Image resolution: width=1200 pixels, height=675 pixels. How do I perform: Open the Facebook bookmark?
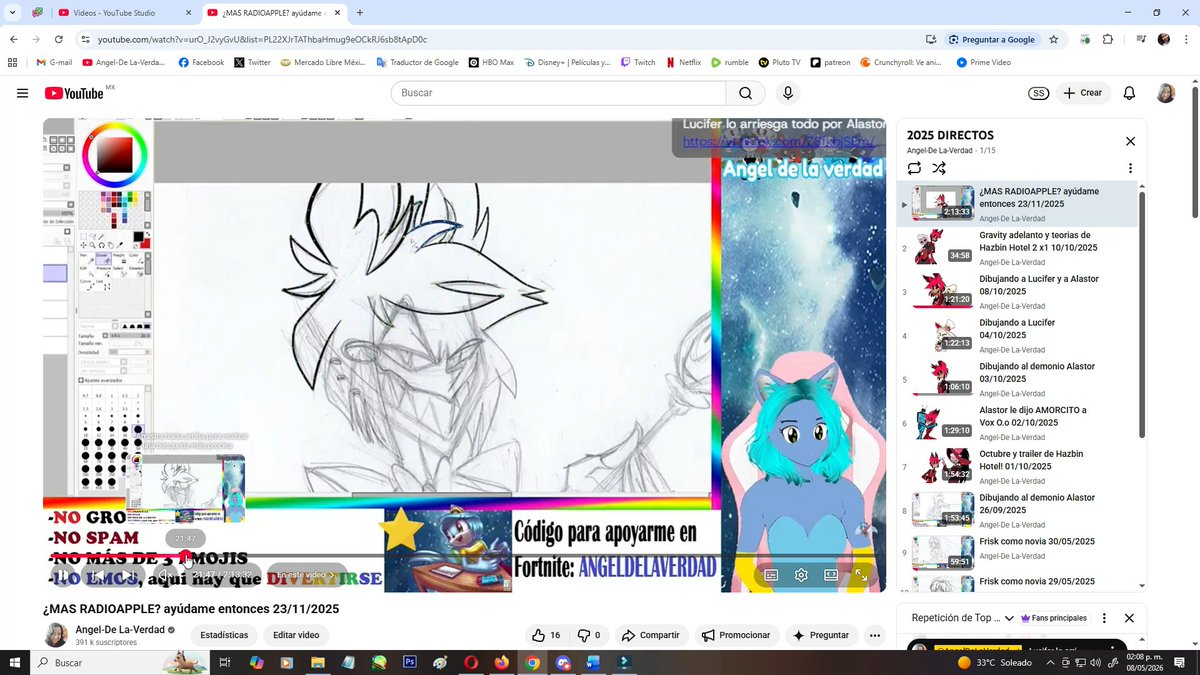[x=201, y=62]
